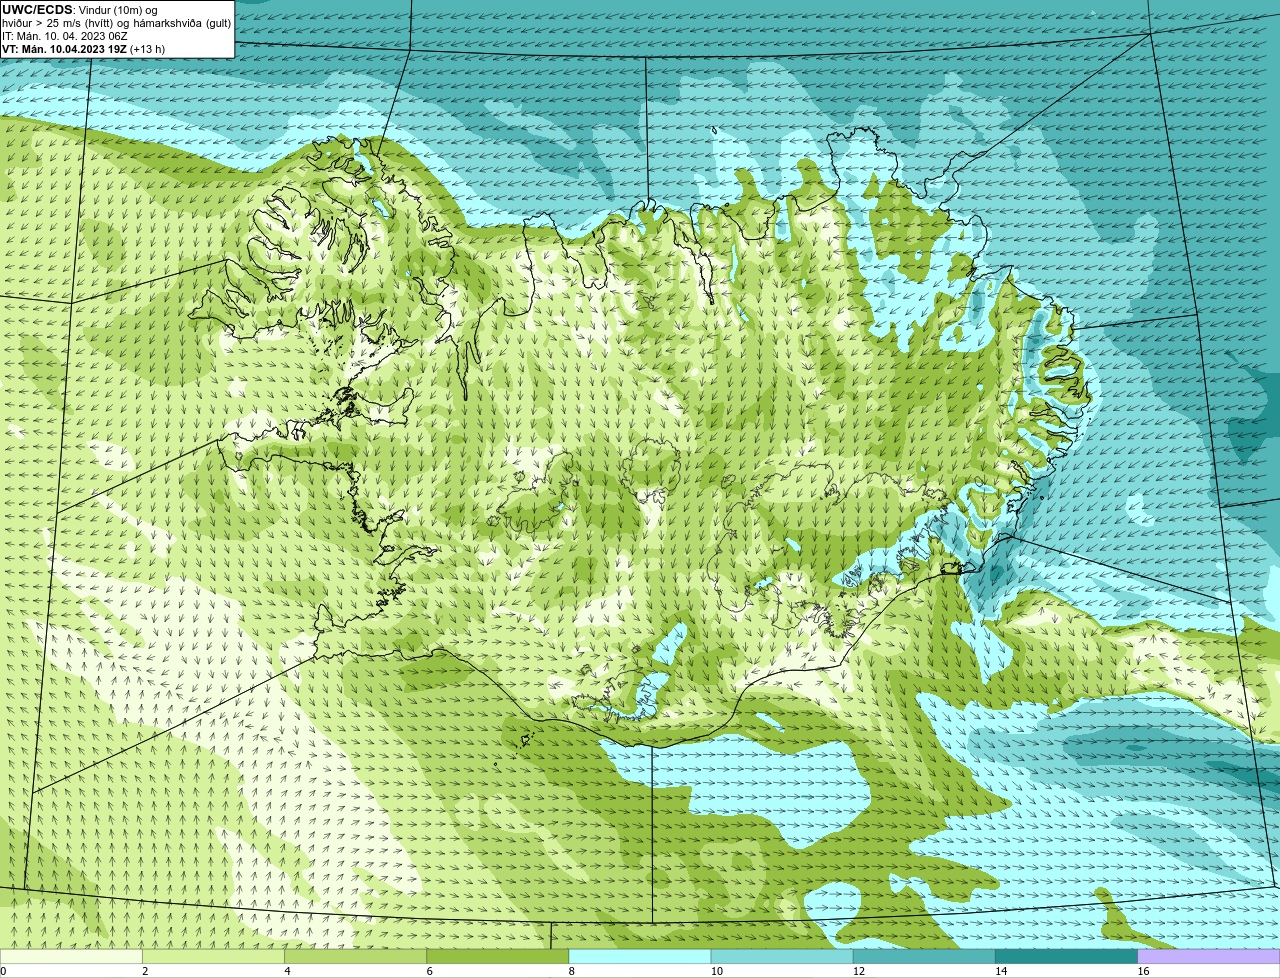Click the '(+13 h)' forecast offset text

tap(148, 49)
